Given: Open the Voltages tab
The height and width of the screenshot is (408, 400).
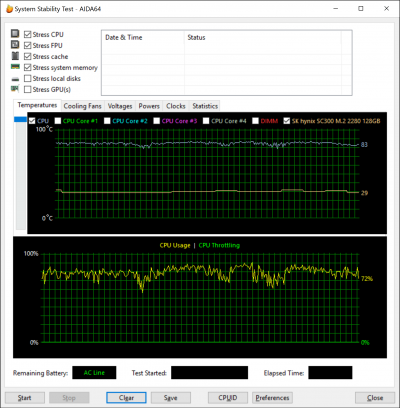Looking at the screenshot, I should (x=120, y=106).
